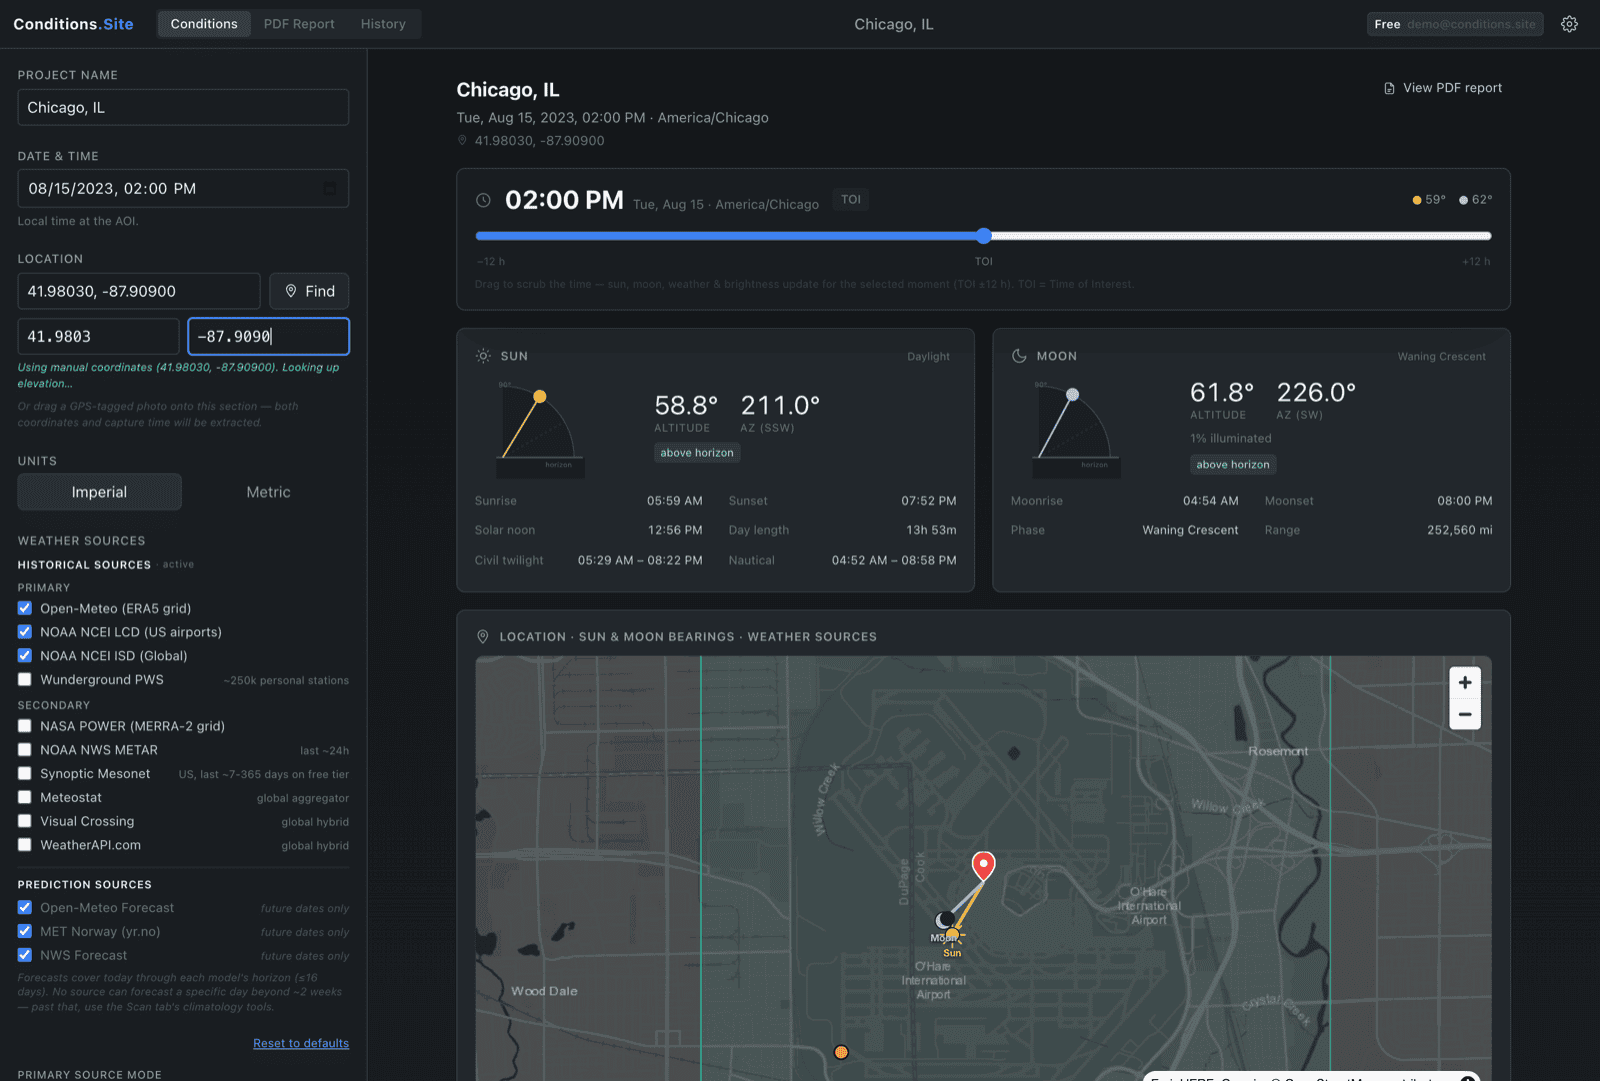Click the longitude field showing -87.9090
1600x1081 pixels.
pos(268,337)
